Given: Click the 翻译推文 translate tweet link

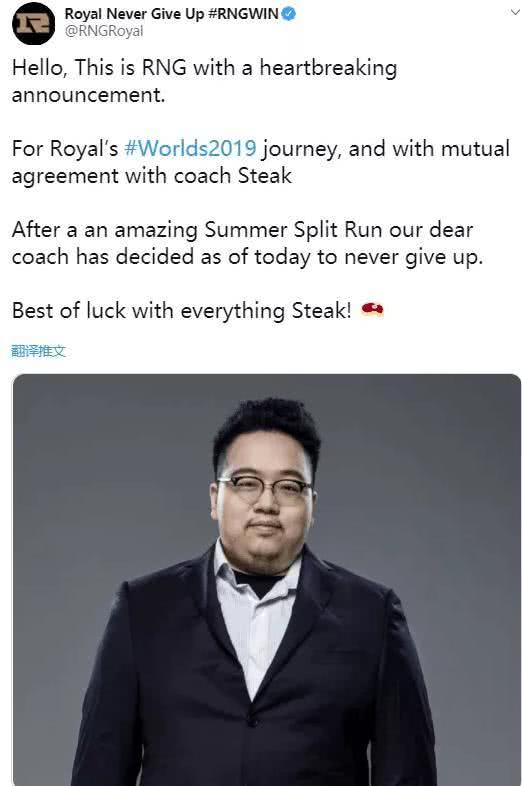Looking at the screenshot, I should pos(38,351).
